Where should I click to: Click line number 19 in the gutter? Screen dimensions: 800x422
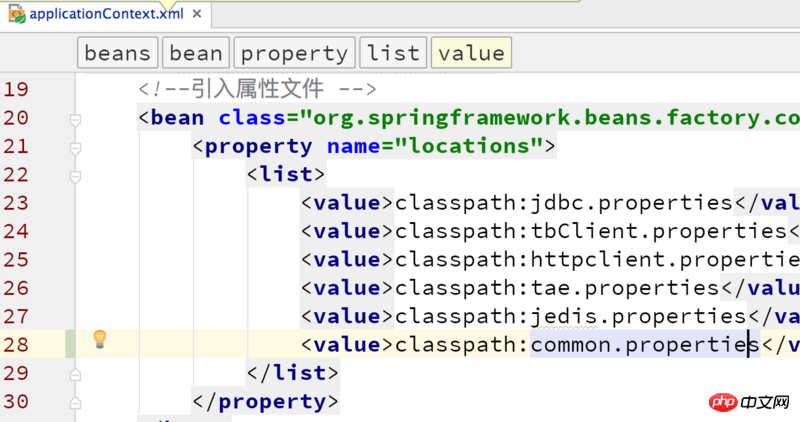click(x=16, y=89)
